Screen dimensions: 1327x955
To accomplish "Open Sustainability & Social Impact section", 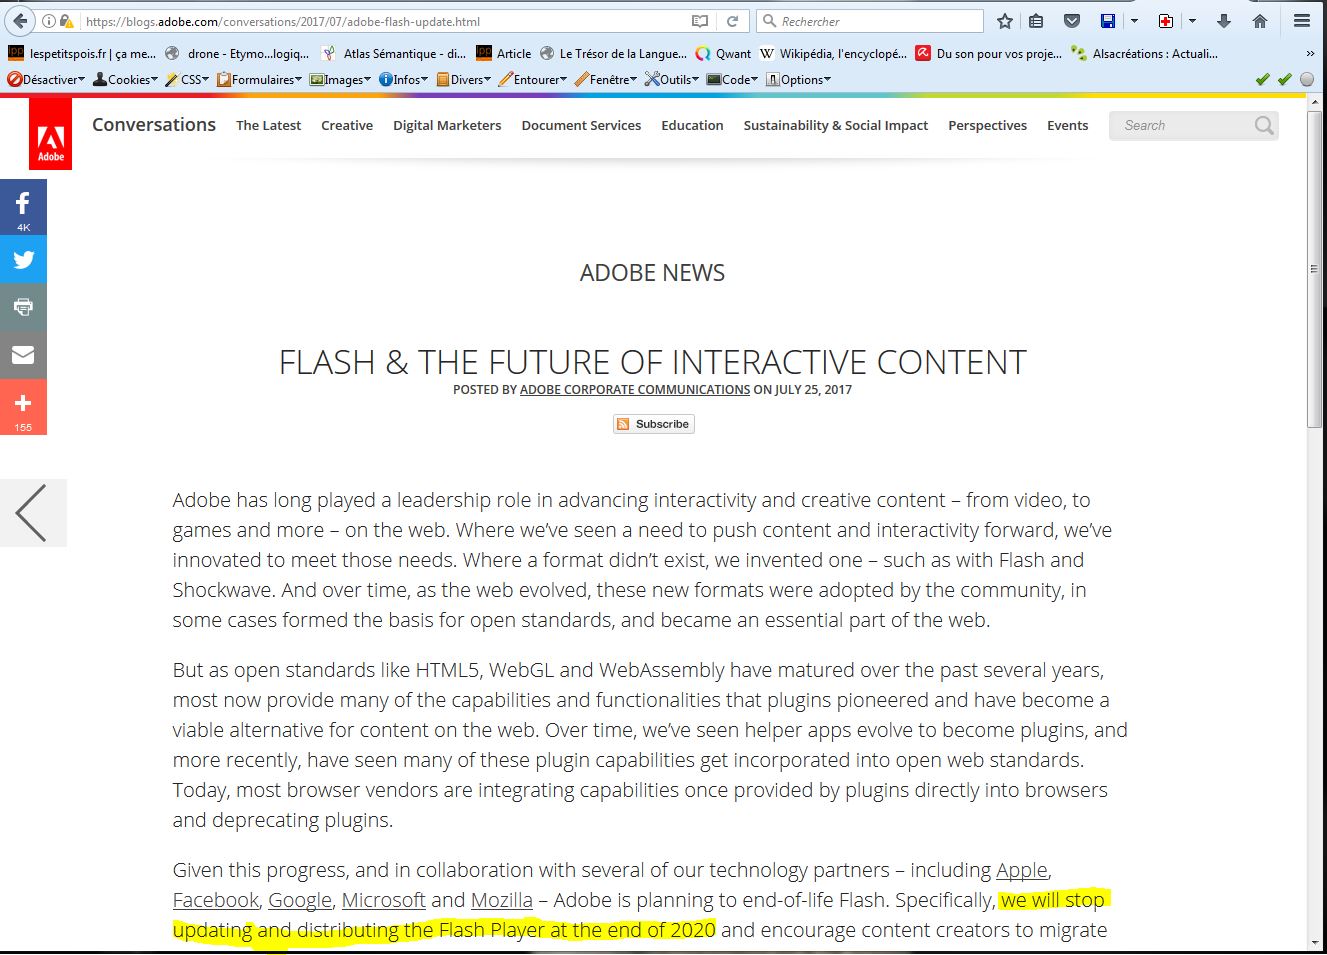I will 836,125.
